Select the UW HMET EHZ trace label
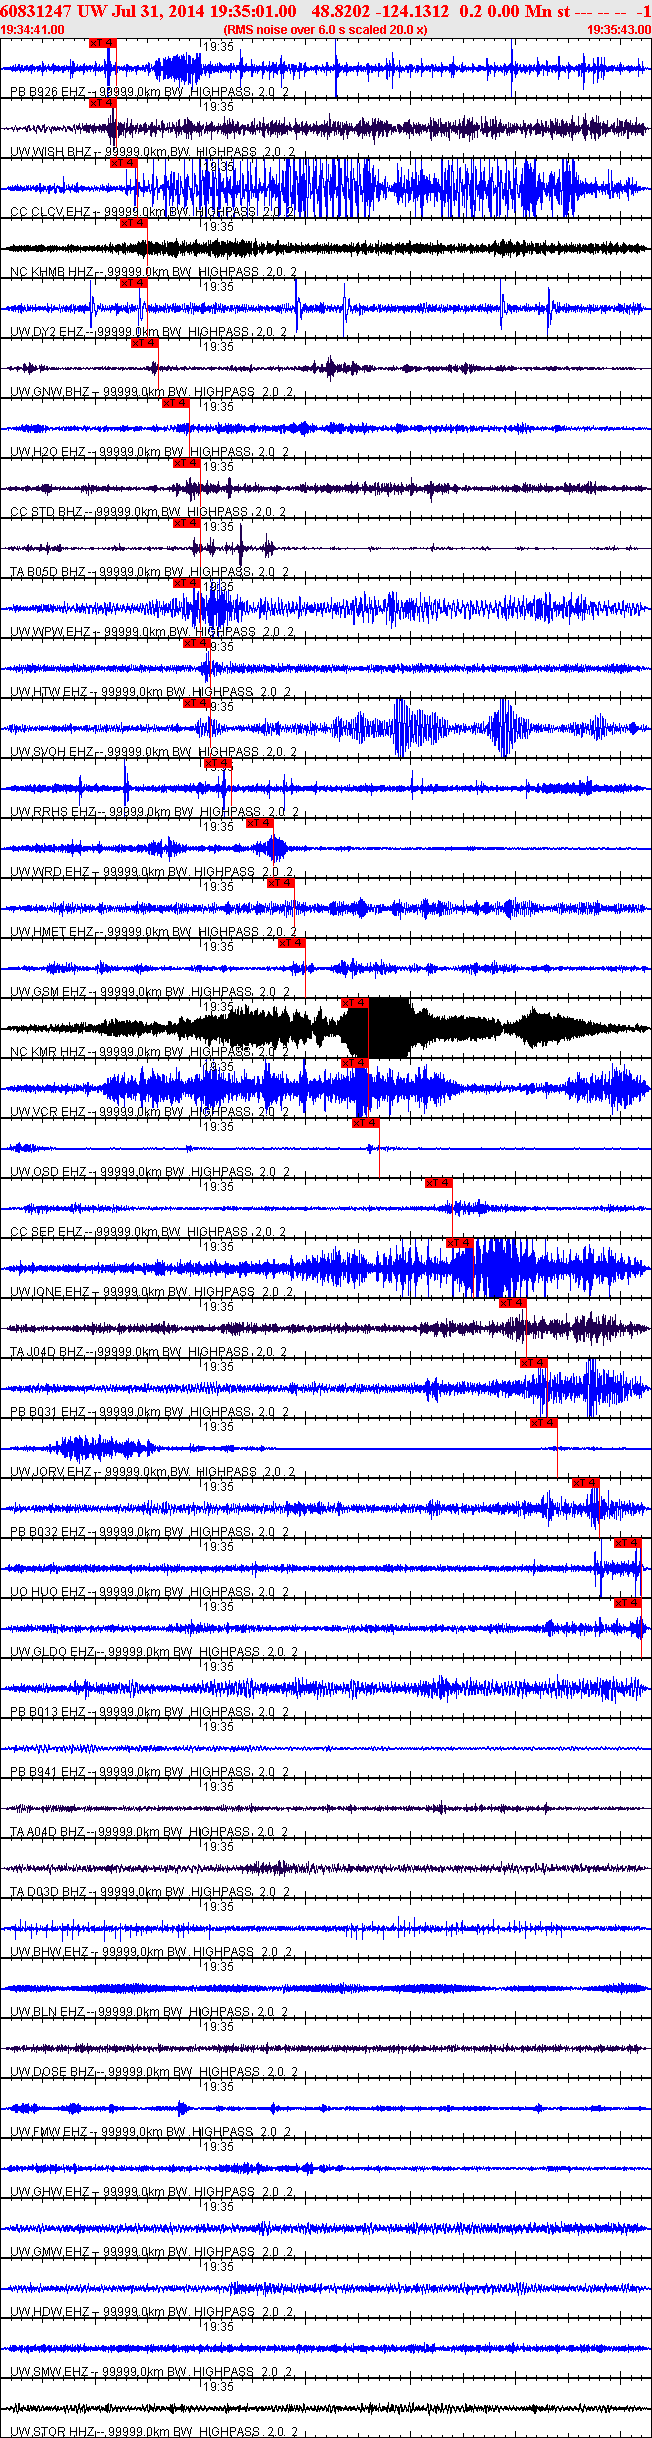This screenshot has width=652, height=2438. [153, 932]
